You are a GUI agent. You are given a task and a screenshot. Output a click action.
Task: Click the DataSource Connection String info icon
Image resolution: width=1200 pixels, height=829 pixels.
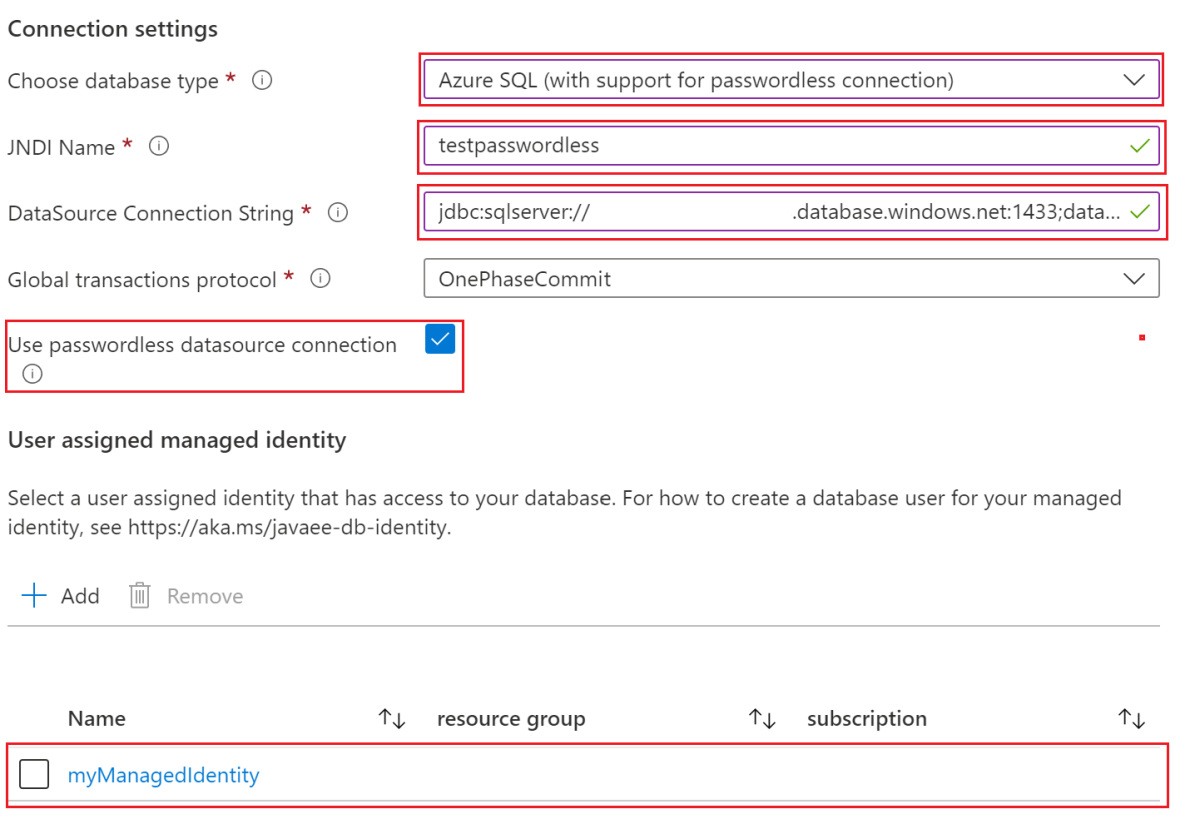338,213
